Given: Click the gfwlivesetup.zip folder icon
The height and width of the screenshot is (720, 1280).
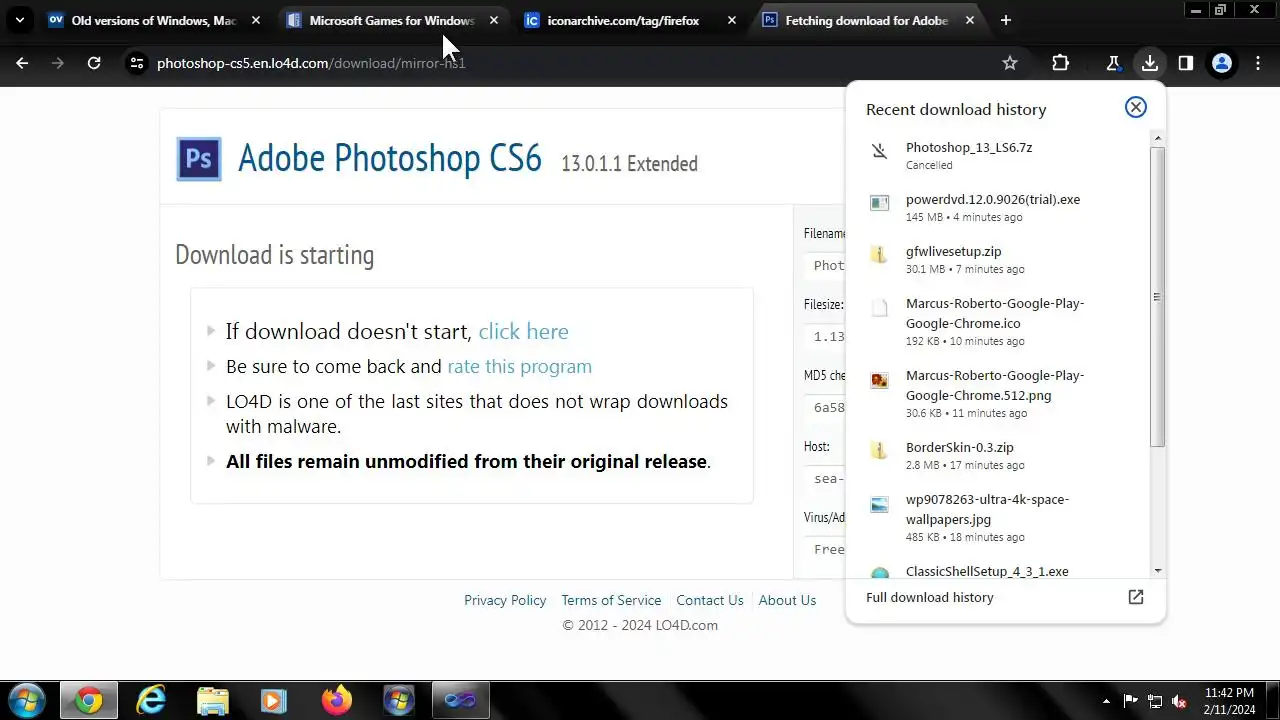Looking at the screenshot, I should [x=879, y=255].
